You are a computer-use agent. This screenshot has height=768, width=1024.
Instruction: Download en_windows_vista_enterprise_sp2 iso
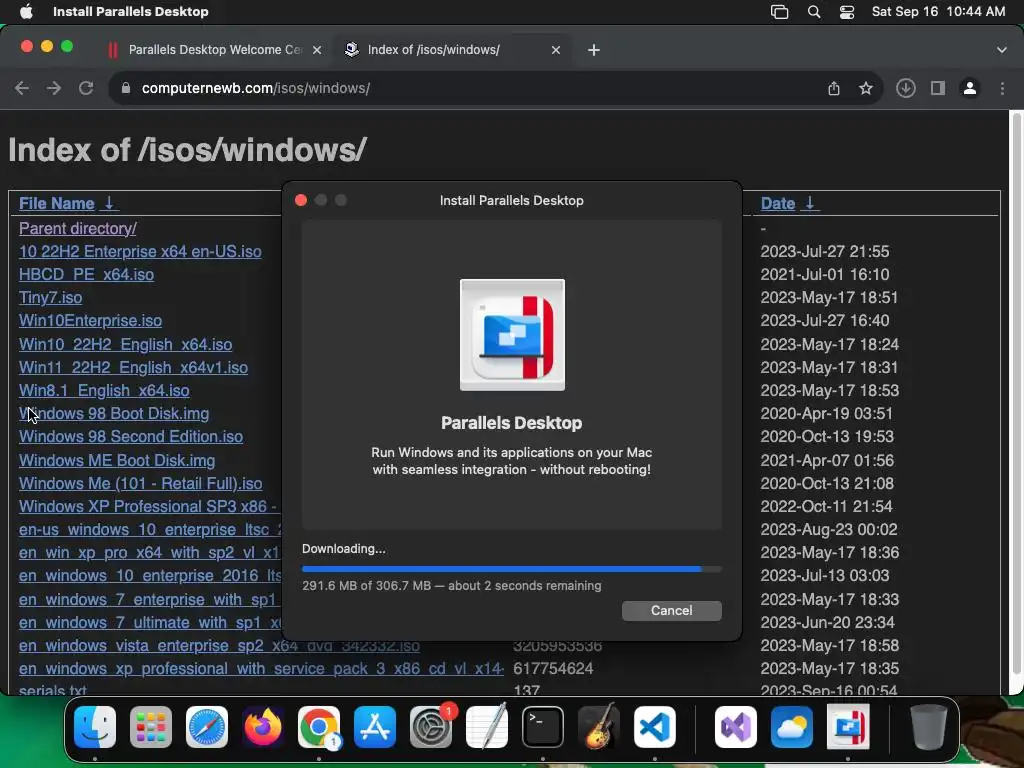coord(219,646)
